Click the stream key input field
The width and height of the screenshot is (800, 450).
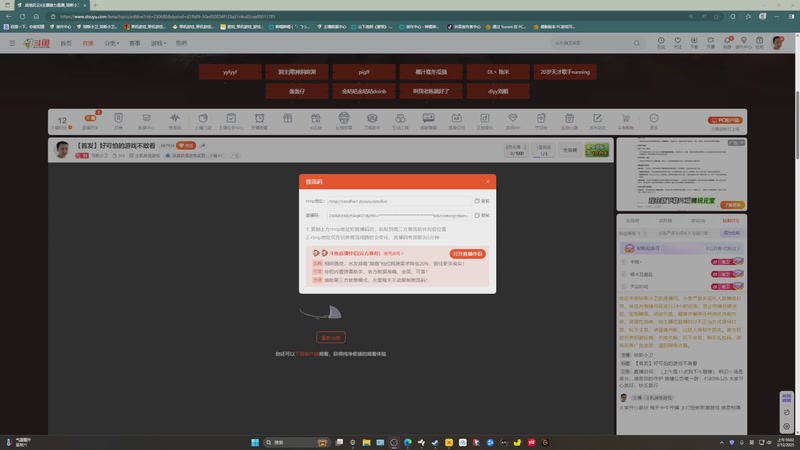pyautogui.click(x=398, y=215)
